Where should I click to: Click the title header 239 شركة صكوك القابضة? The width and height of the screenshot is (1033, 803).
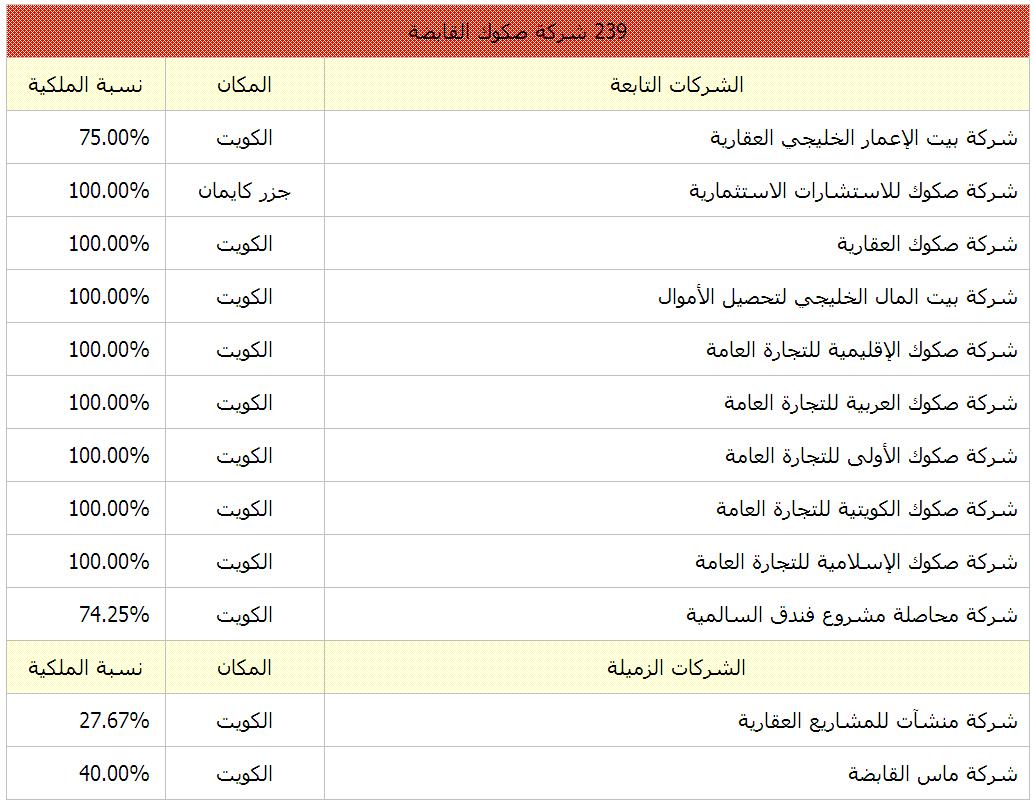point(517,31)
